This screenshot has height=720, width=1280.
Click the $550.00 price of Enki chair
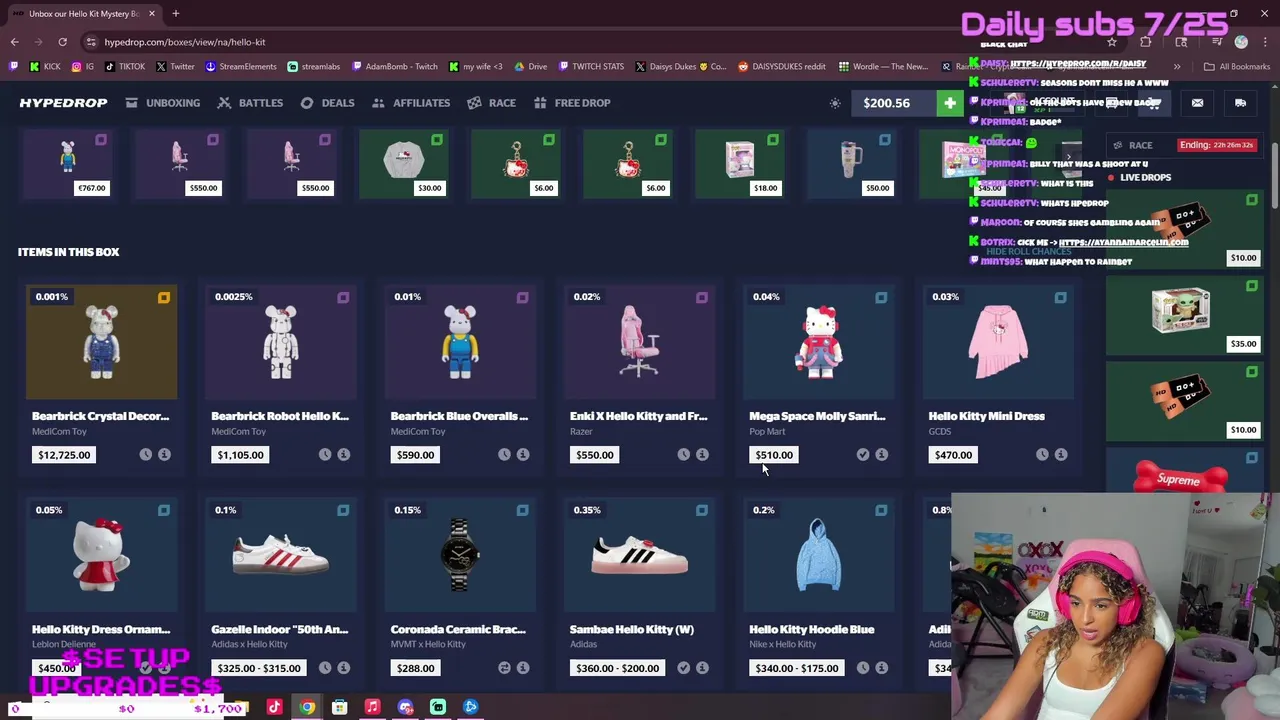click(594, 455)
